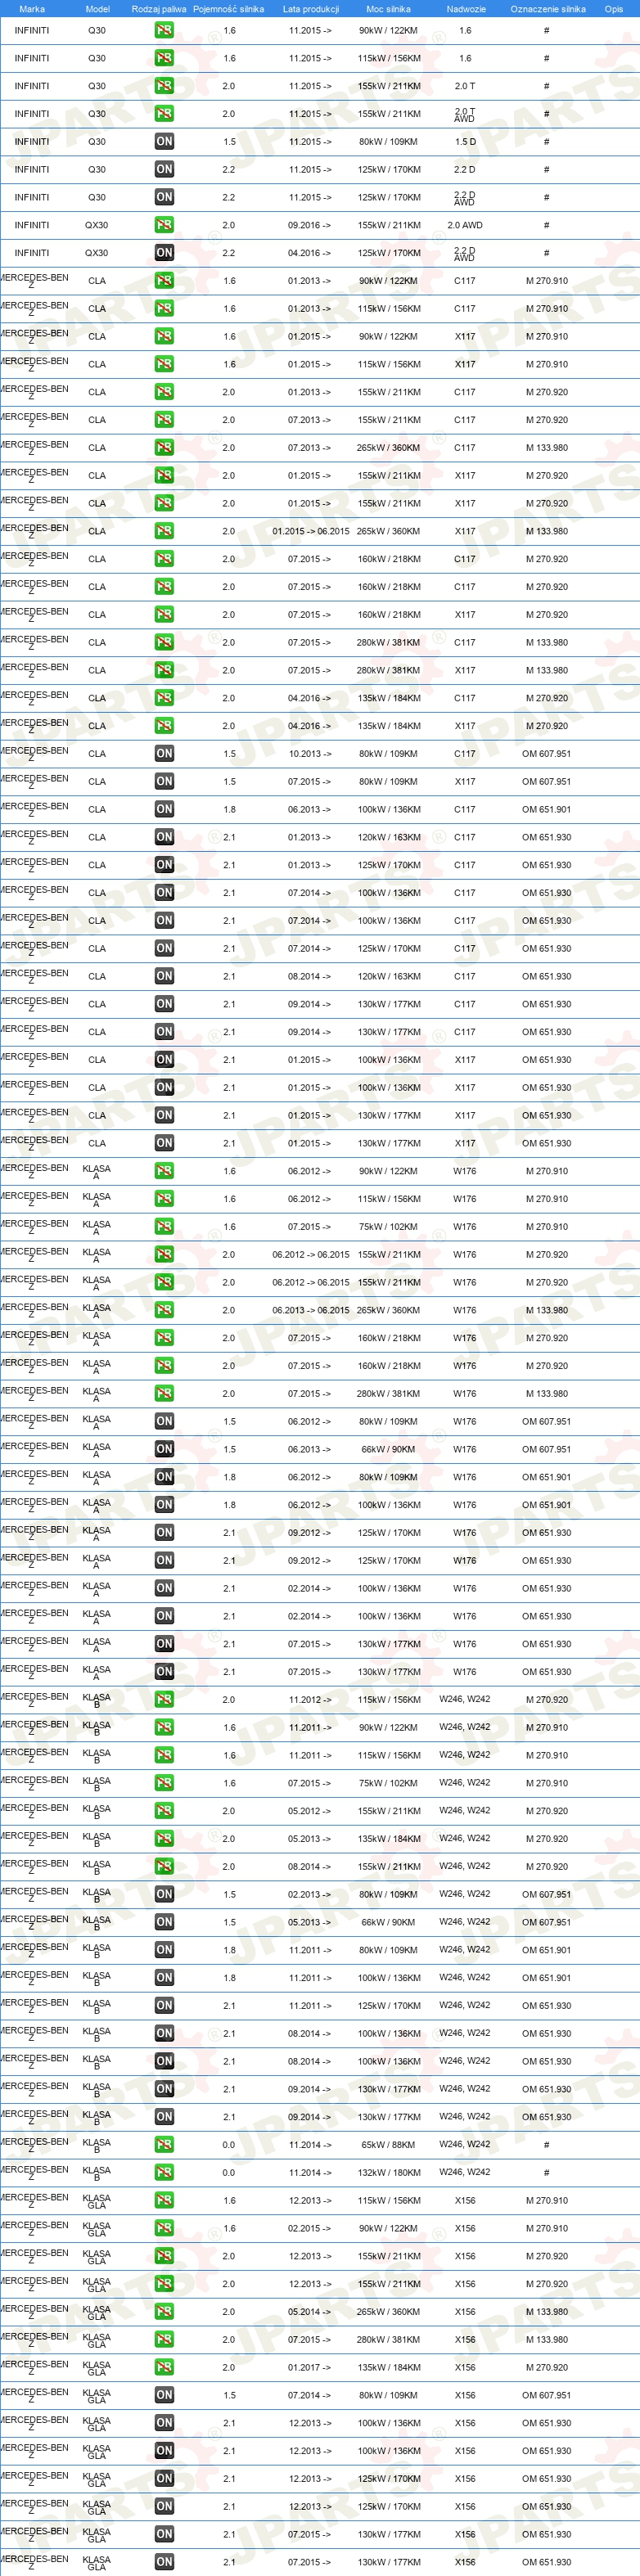Click petrol icon for Klasa B 2.0 11.2012 115kW

pos(164,1700)
